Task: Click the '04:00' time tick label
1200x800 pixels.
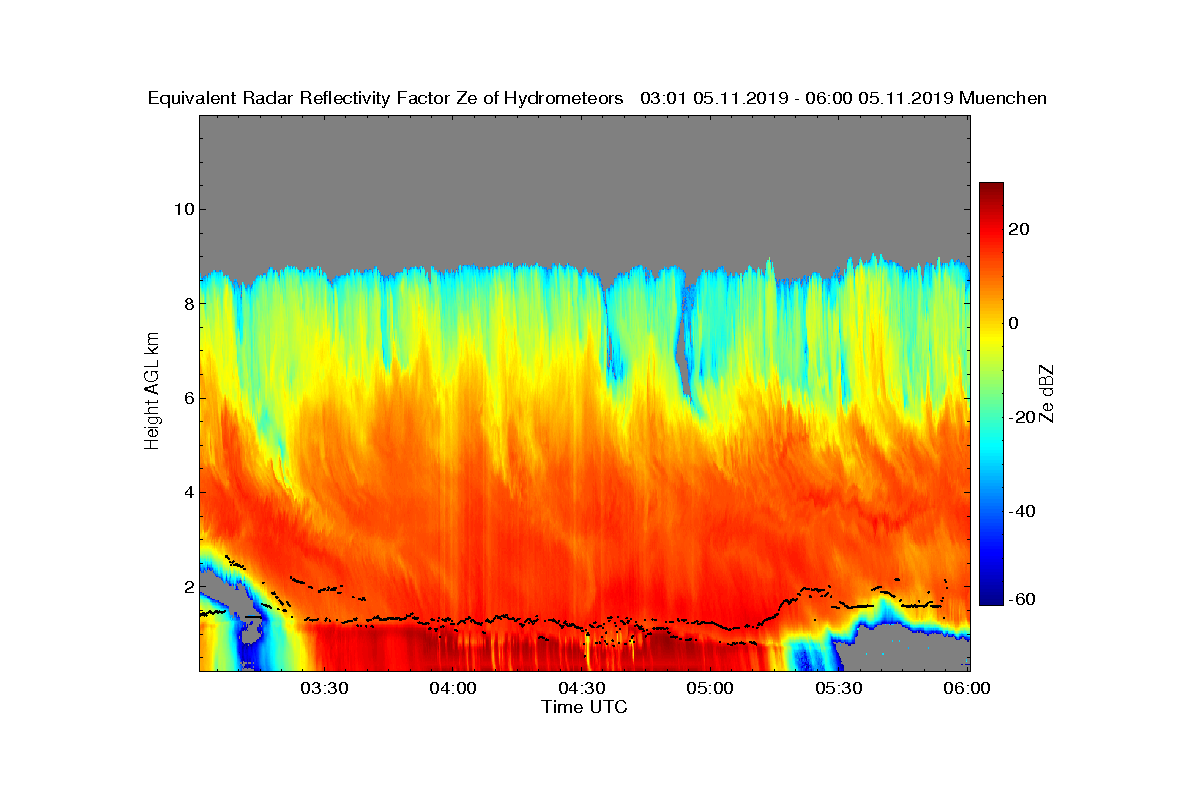Action: coord(454,688)
